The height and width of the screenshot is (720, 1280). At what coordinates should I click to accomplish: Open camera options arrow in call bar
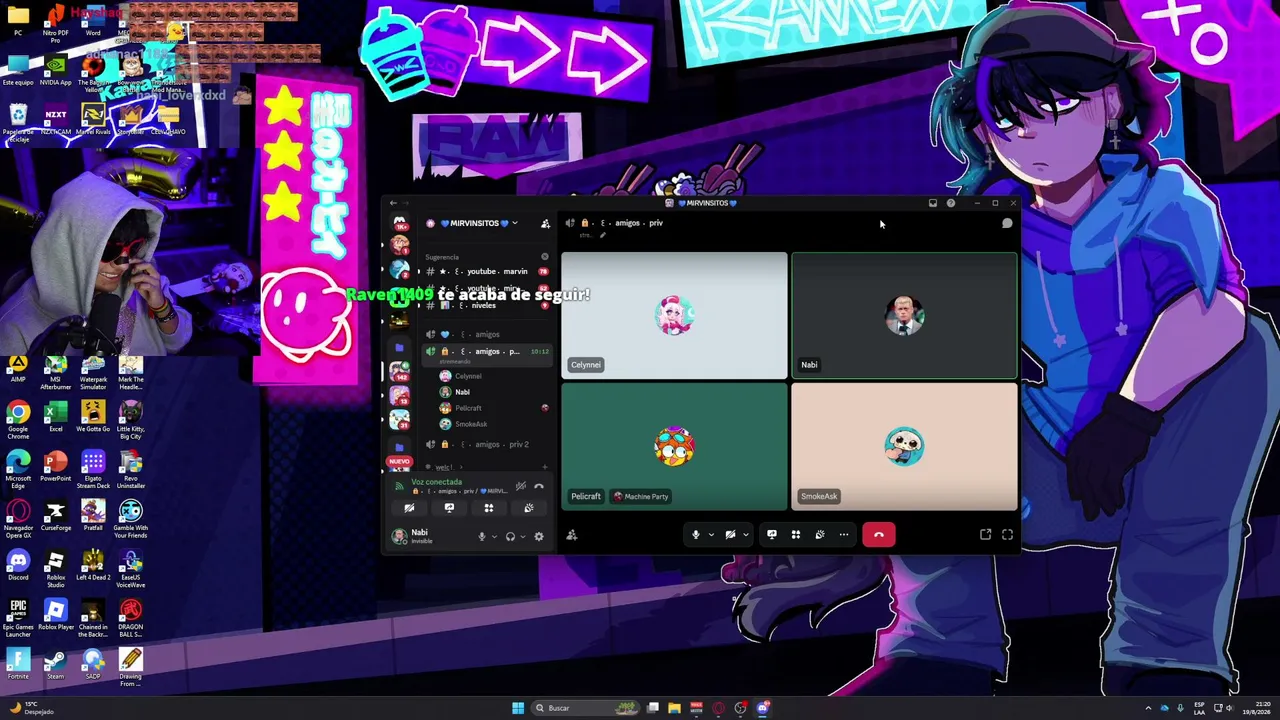[745, 535]
